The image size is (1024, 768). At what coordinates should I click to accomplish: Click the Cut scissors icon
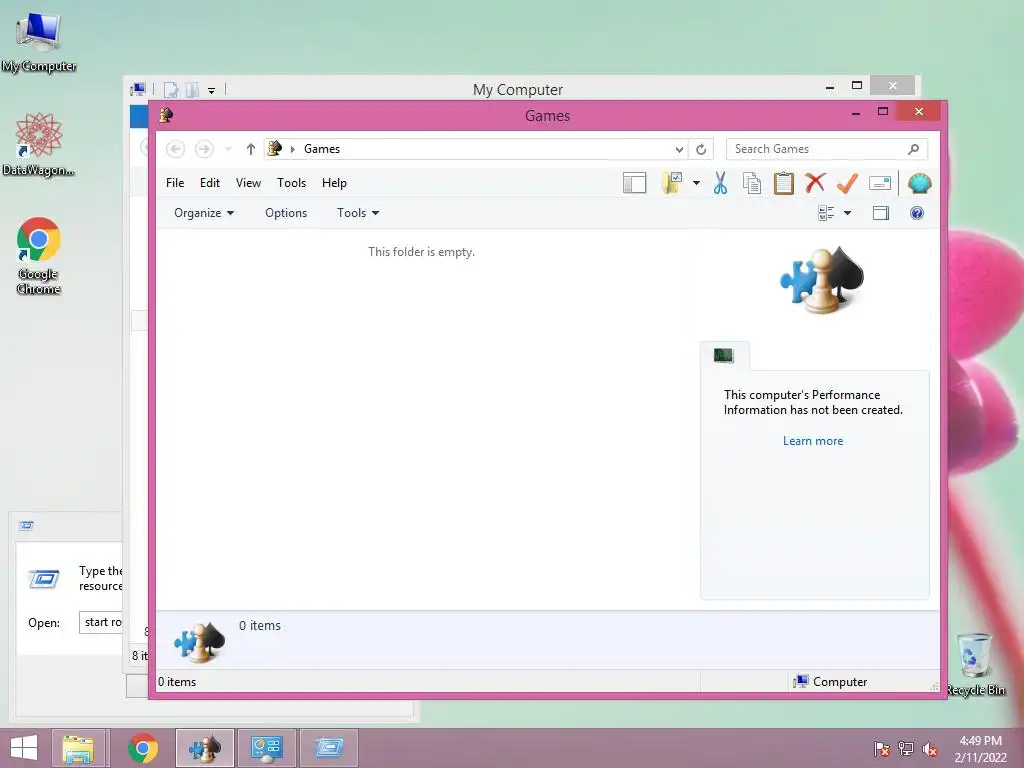point(720,184)
